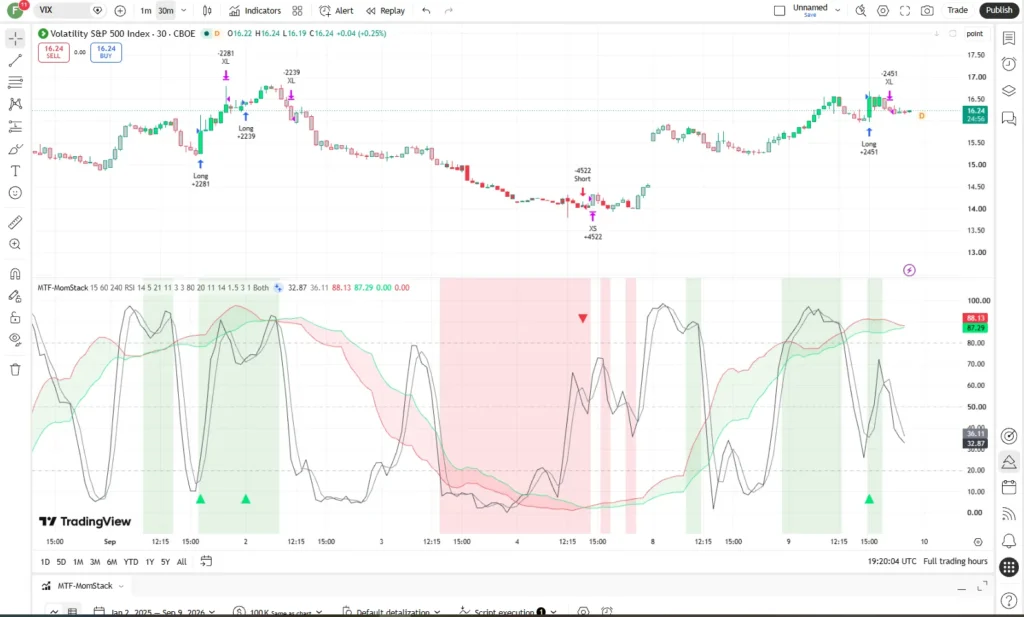Image resolution: width=1024 pixels, height=617 pixels.
Task: Take a chart snapshot with camera icon
Action: (x=927, y=10)
